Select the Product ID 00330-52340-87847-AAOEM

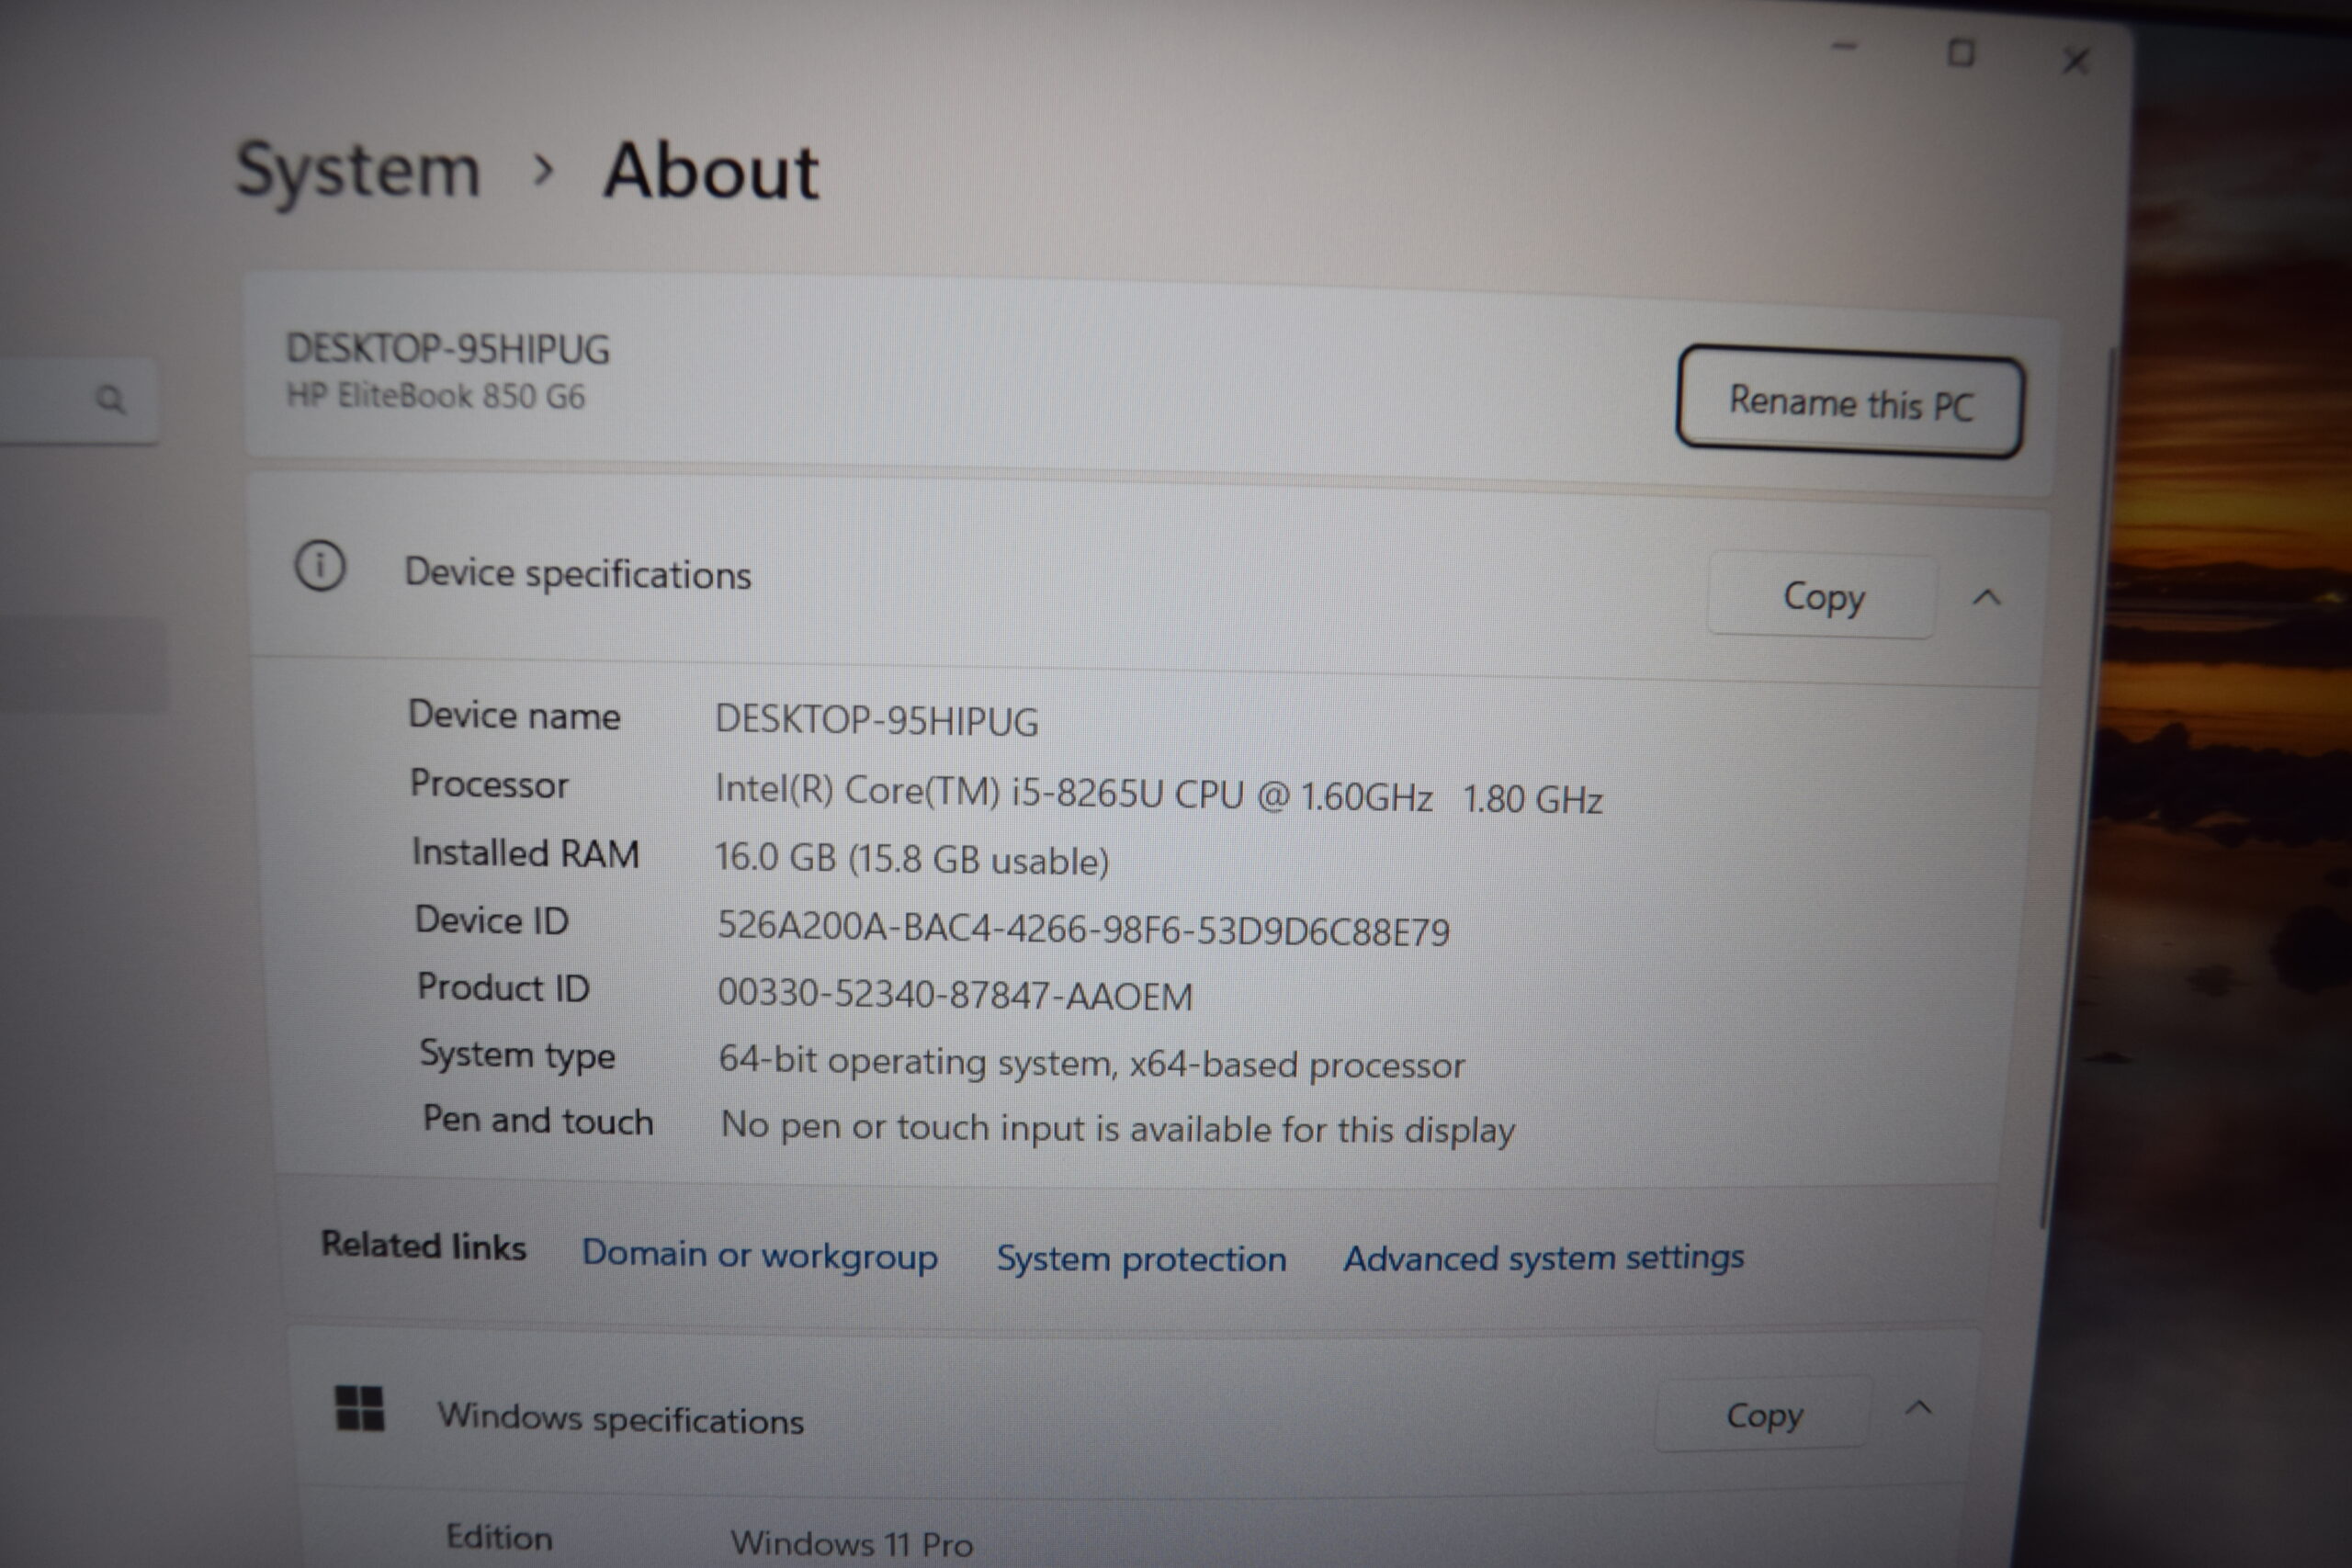point(955,995)
